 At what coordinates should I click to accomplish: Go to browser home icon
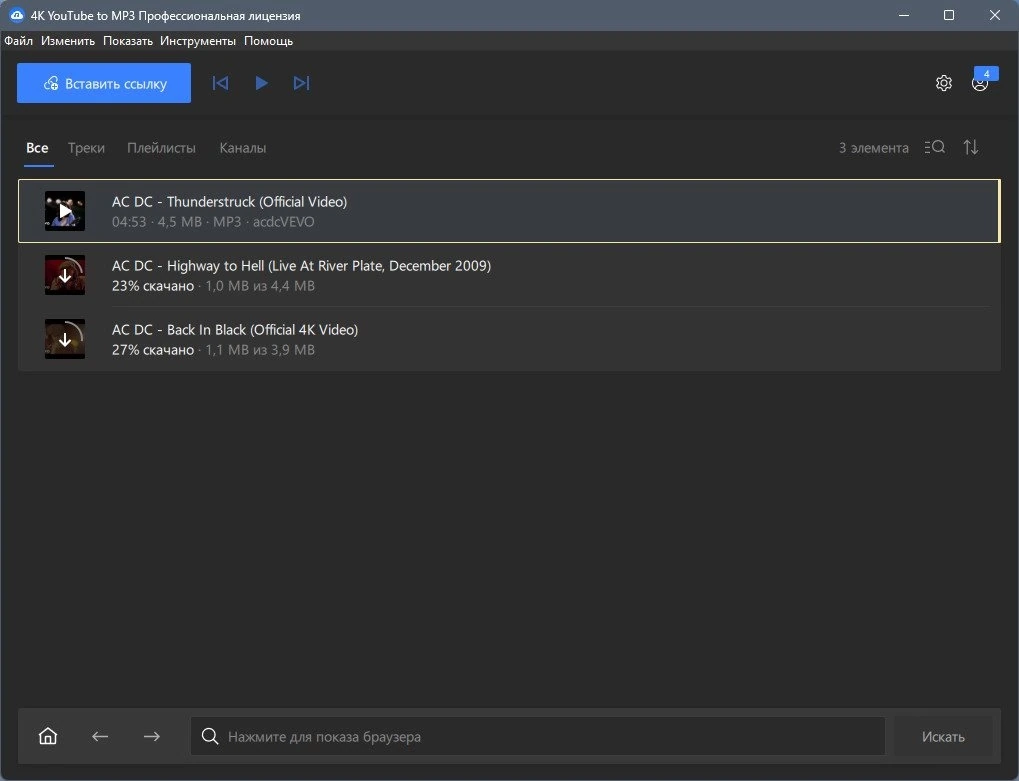pyautogui.click(x=48, y=736)
